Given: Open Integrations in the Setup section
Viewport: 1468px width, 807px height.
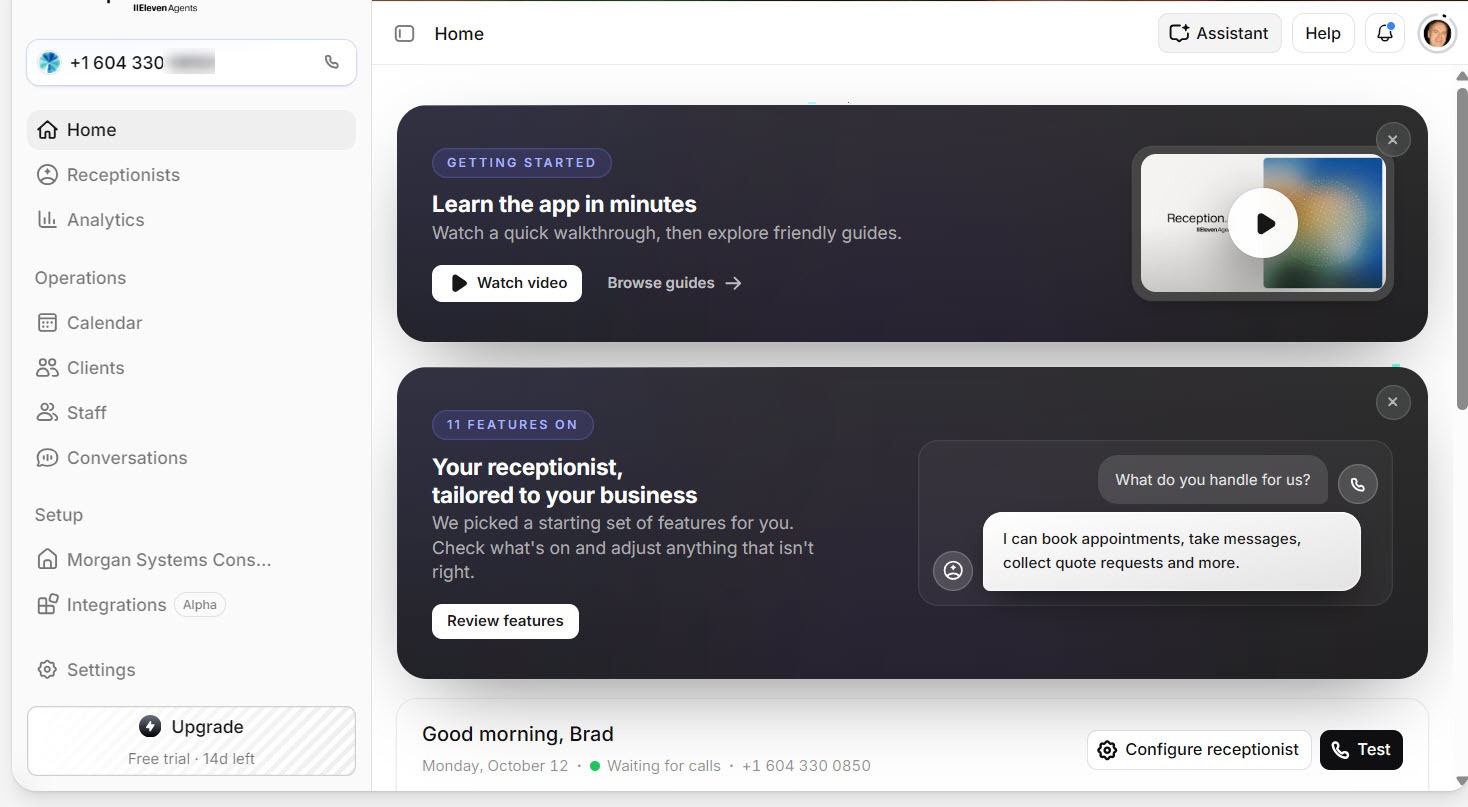Looking at the screenshot, I should 191,605.
